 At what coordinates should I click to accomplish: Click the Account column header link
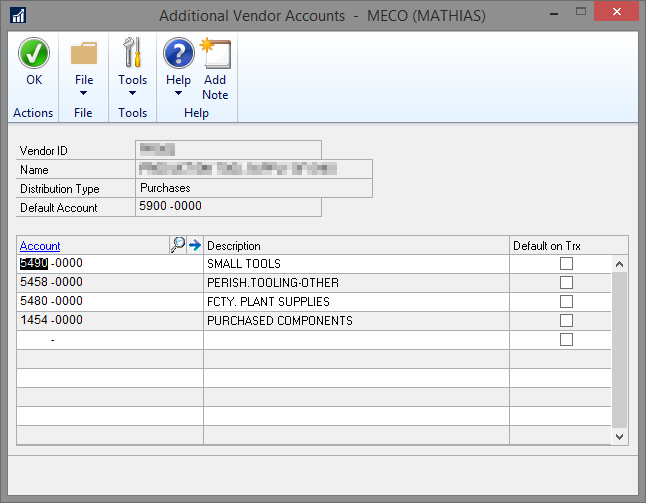coord(40,246)
